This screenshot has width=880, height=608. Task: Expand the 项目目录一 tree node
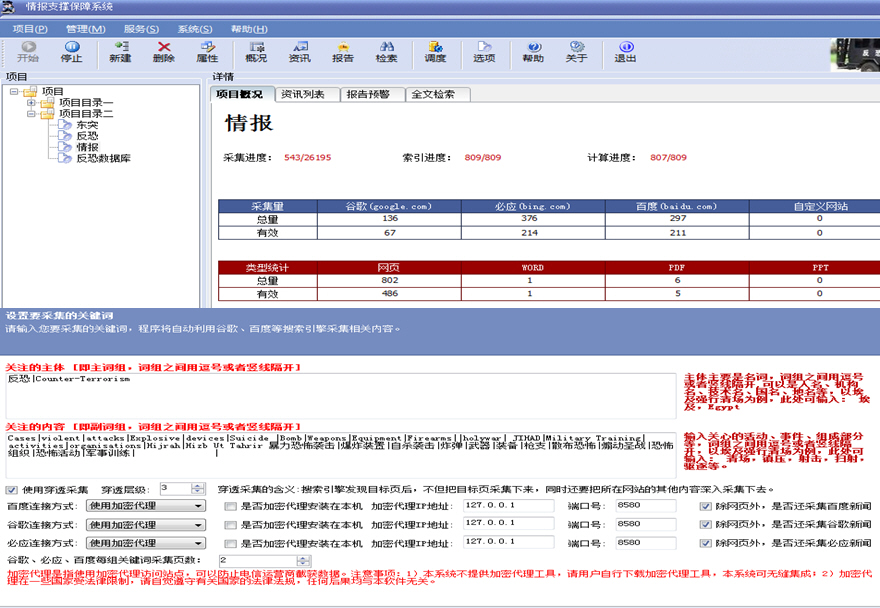pyautogui.click(x=31, y=103)
